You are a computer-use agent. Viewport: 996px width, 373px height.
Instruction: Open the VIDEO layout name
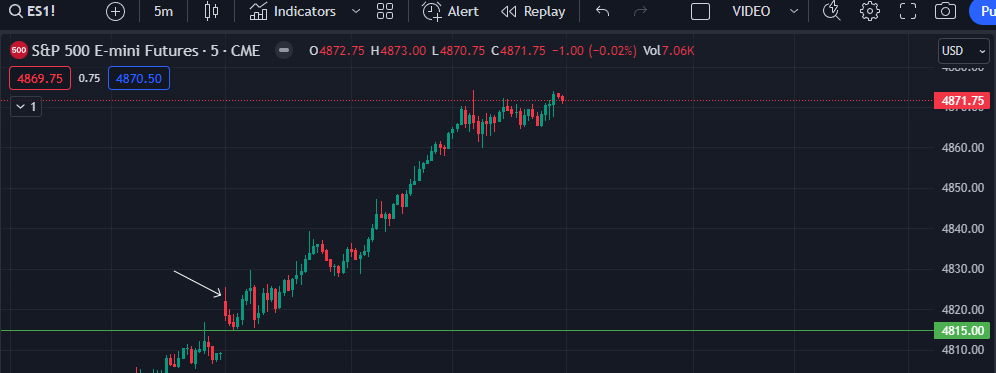point(751,11)
